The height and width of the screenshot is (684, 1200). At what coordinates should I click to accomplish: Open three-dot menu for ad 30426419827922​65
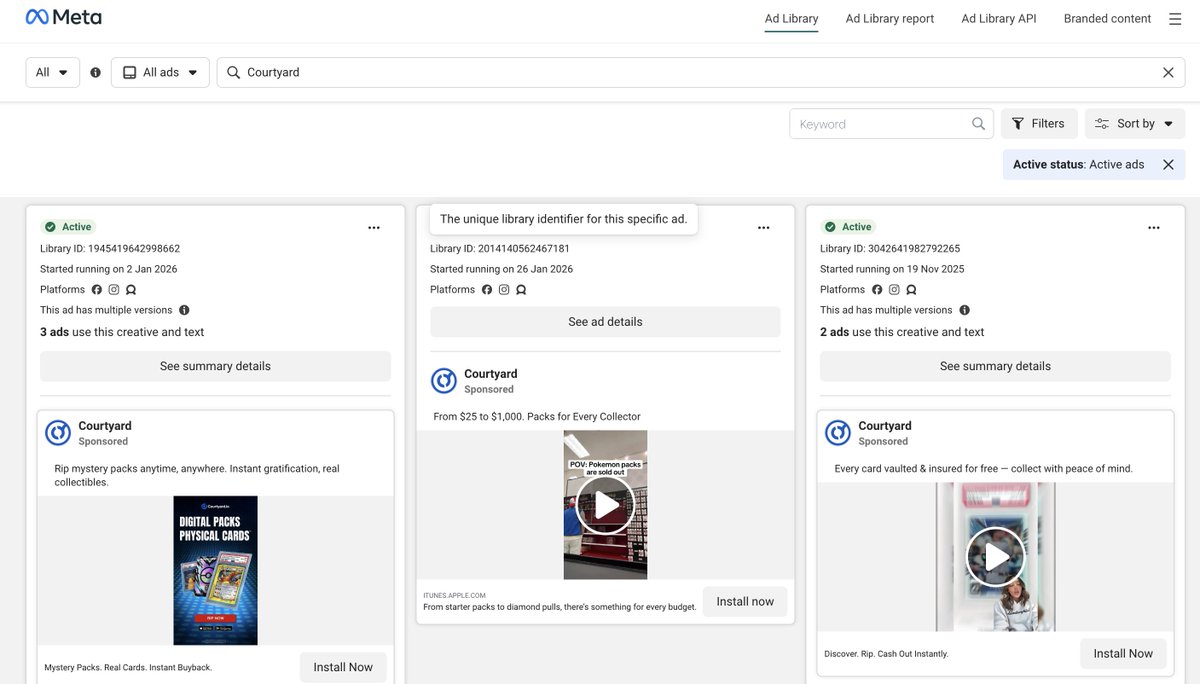tap(1154, 227)
